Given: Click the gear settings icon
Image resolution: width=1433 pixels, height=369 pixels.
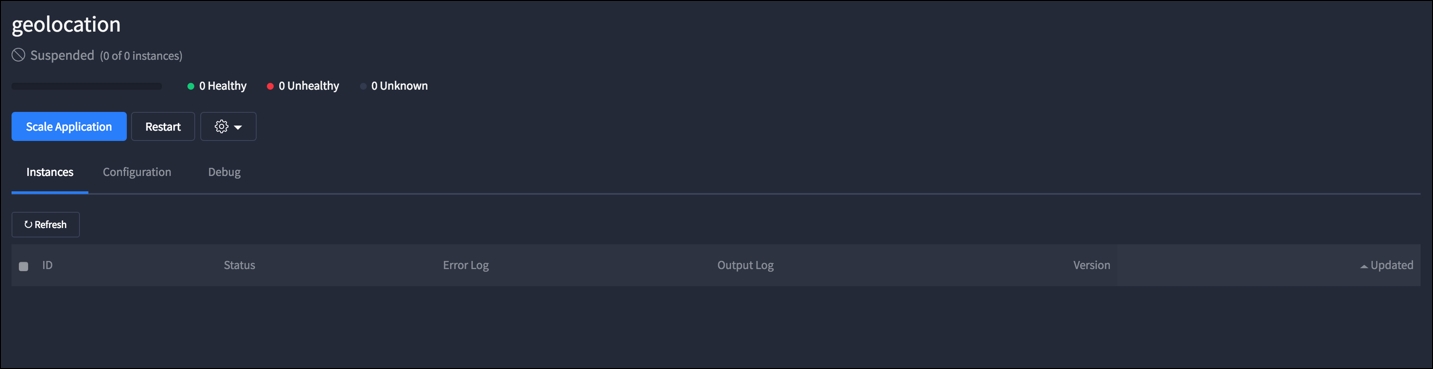Looking at the screenshot, I should tap(222, 127).
